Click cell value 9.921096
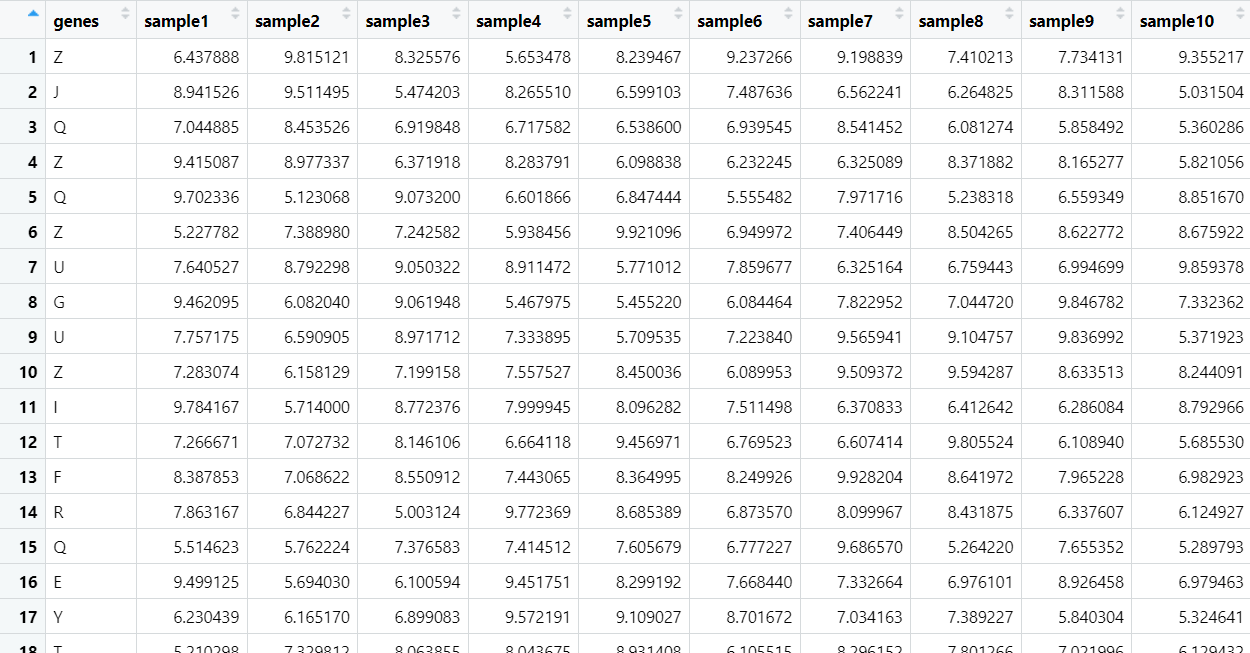The image size is (1250, 653). (649, 232)
